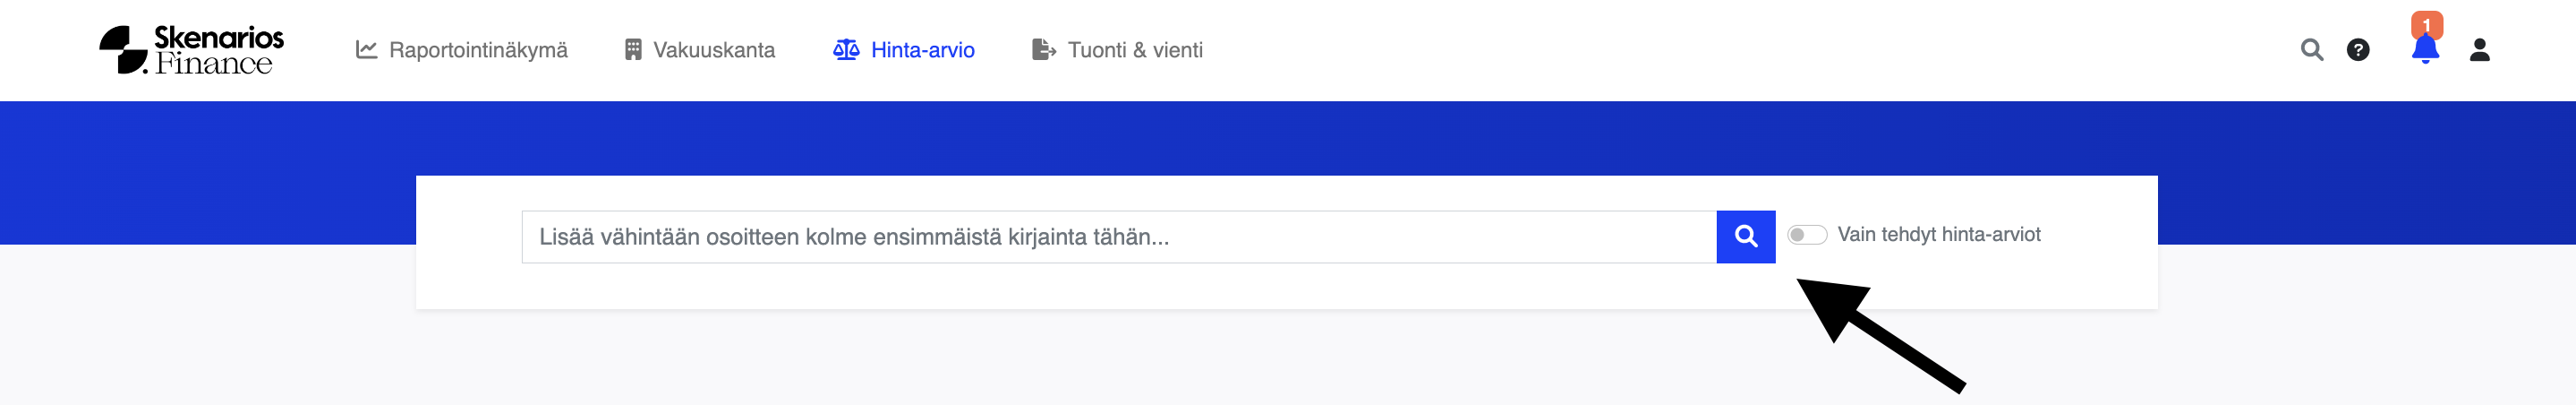Click the Vakuuskanta building icon
2576x405 pixels.
632,50
